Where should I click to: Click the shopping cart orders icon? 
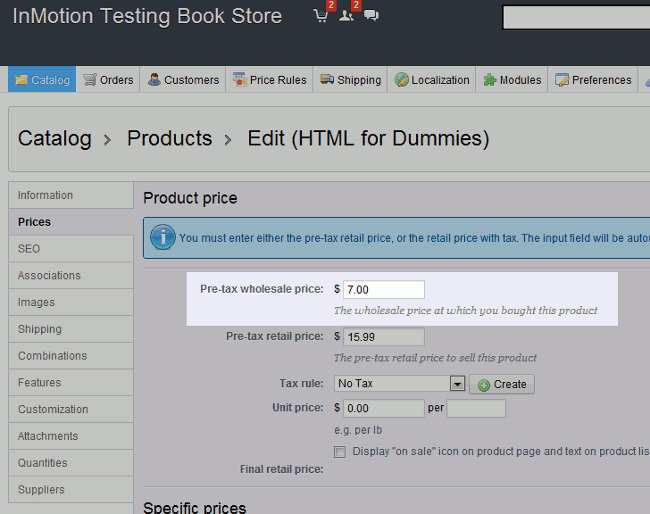pos(320,16)
